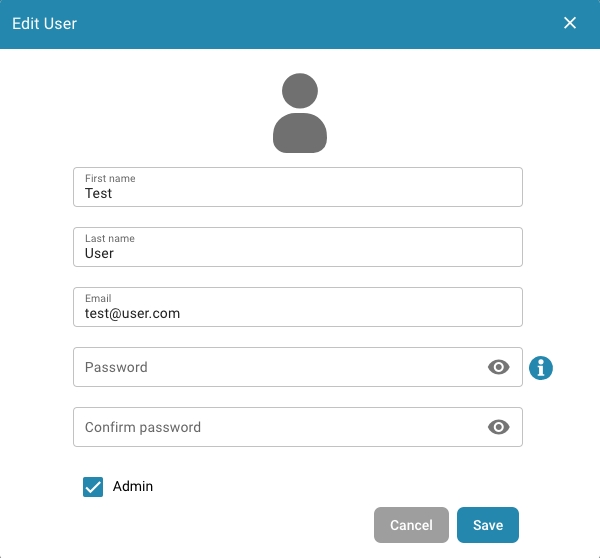The image size is (600, 558).
Task: Click the small 'Email' floating label
Action: click(x=98, y=299)
